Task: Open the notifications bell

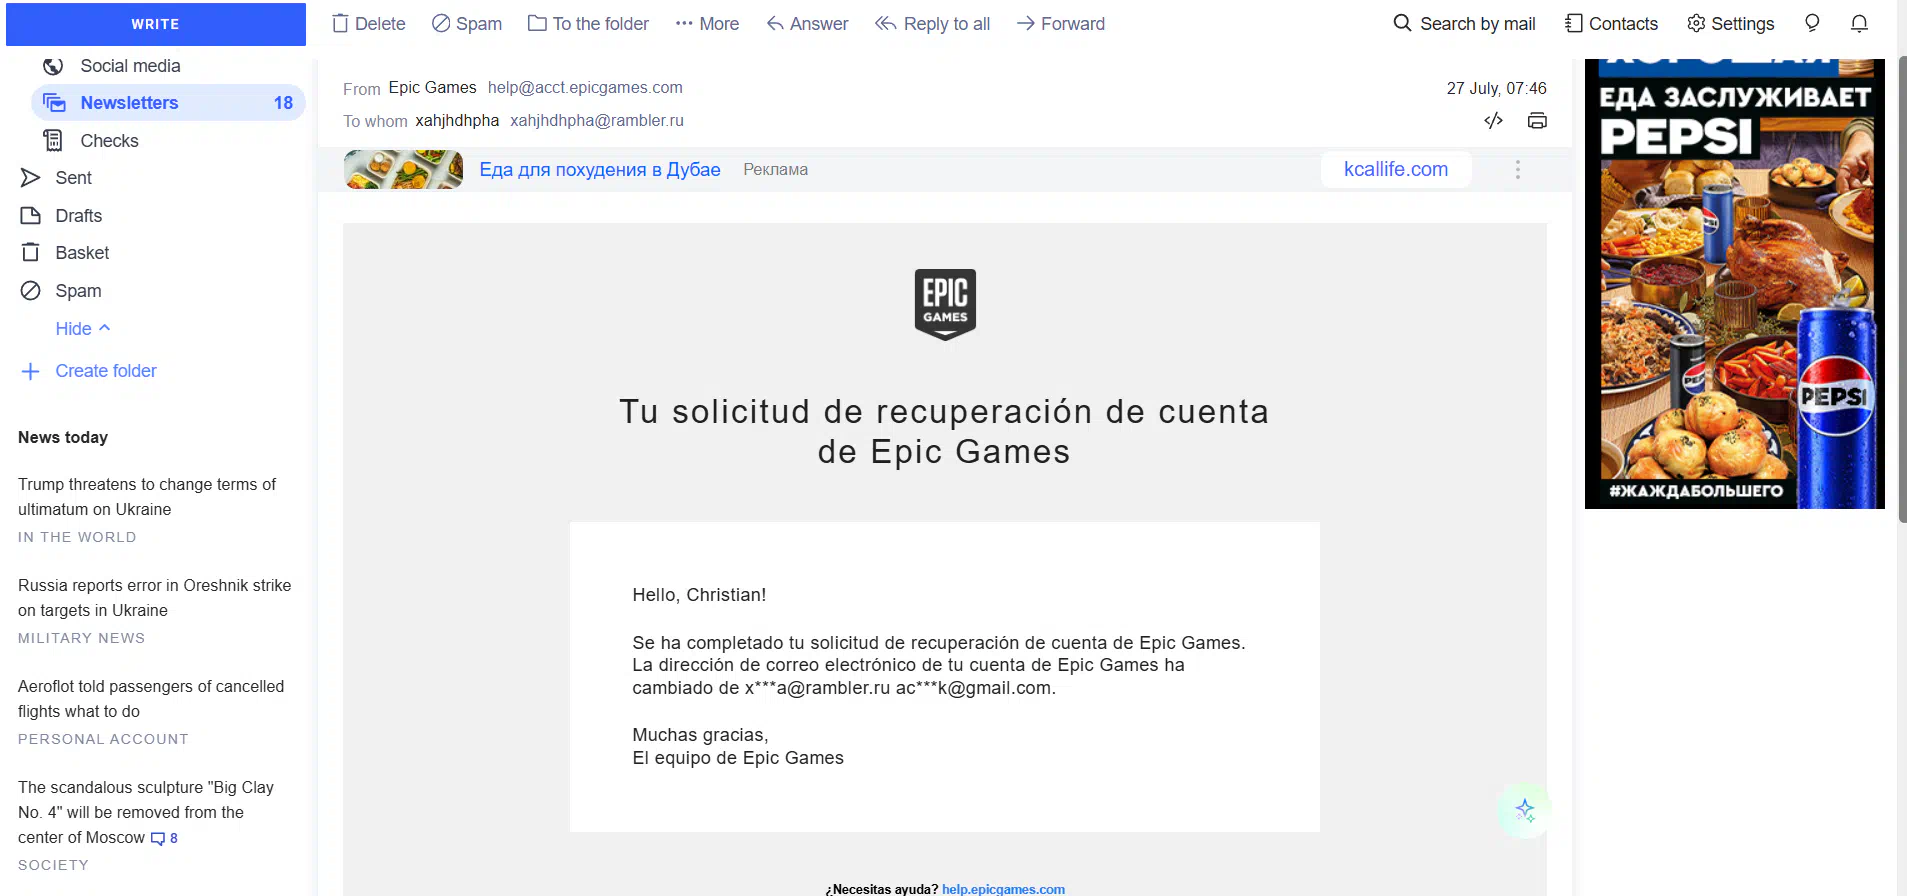Action: point(1859,23)
